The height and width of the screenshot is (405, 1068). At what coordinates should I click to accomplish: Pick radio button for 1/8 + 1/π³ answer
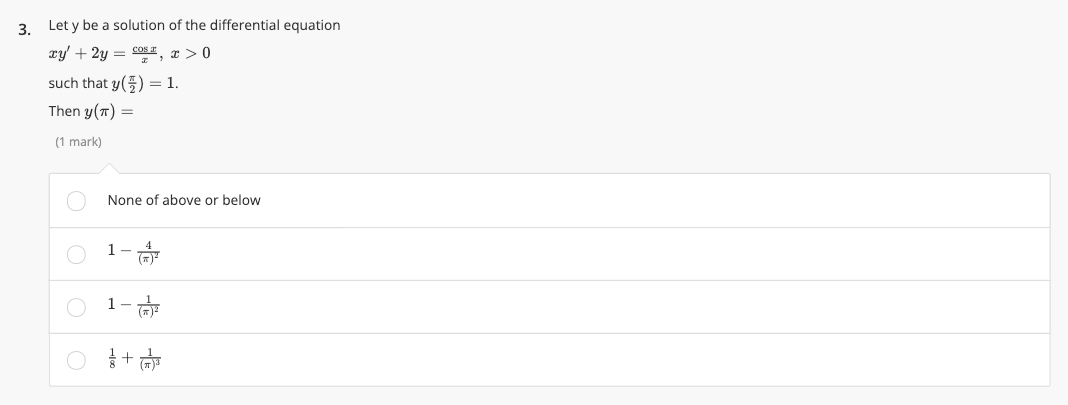coord(78,360)
